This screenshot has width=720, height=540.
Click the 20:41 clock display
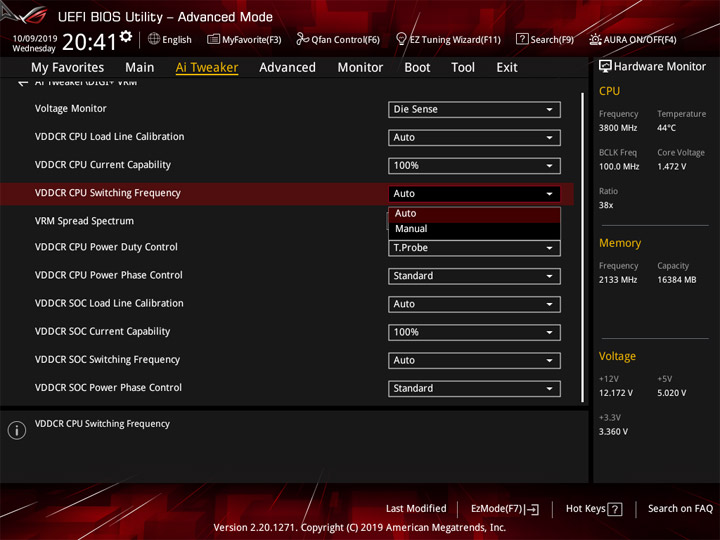tap(90, 42)
